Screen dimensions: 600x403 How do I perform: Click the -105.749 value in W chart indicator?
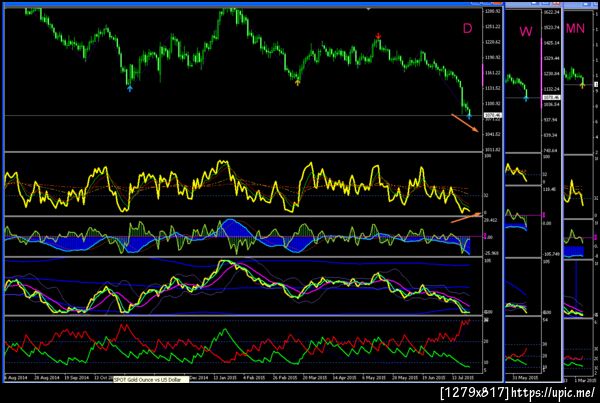551,254
